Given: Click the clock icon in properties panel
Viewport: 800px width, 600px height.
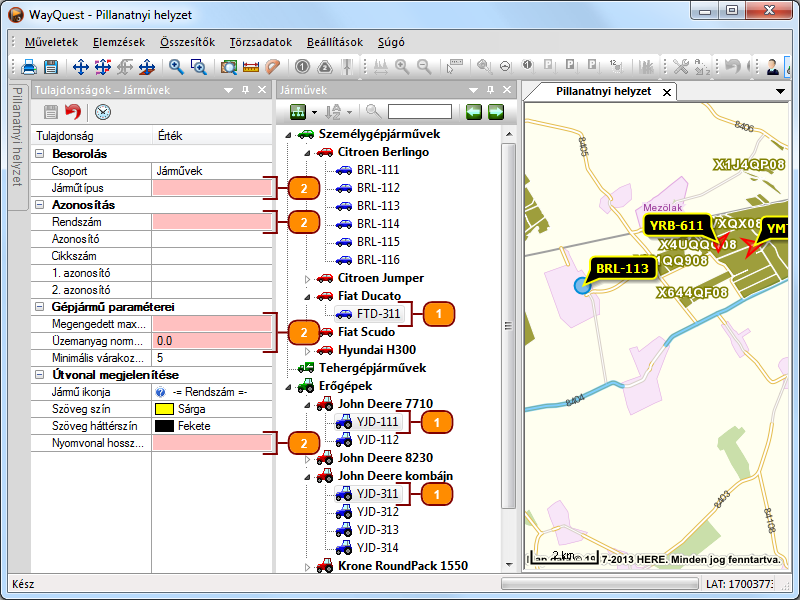Looking at the screenshot, I should 103,112.
